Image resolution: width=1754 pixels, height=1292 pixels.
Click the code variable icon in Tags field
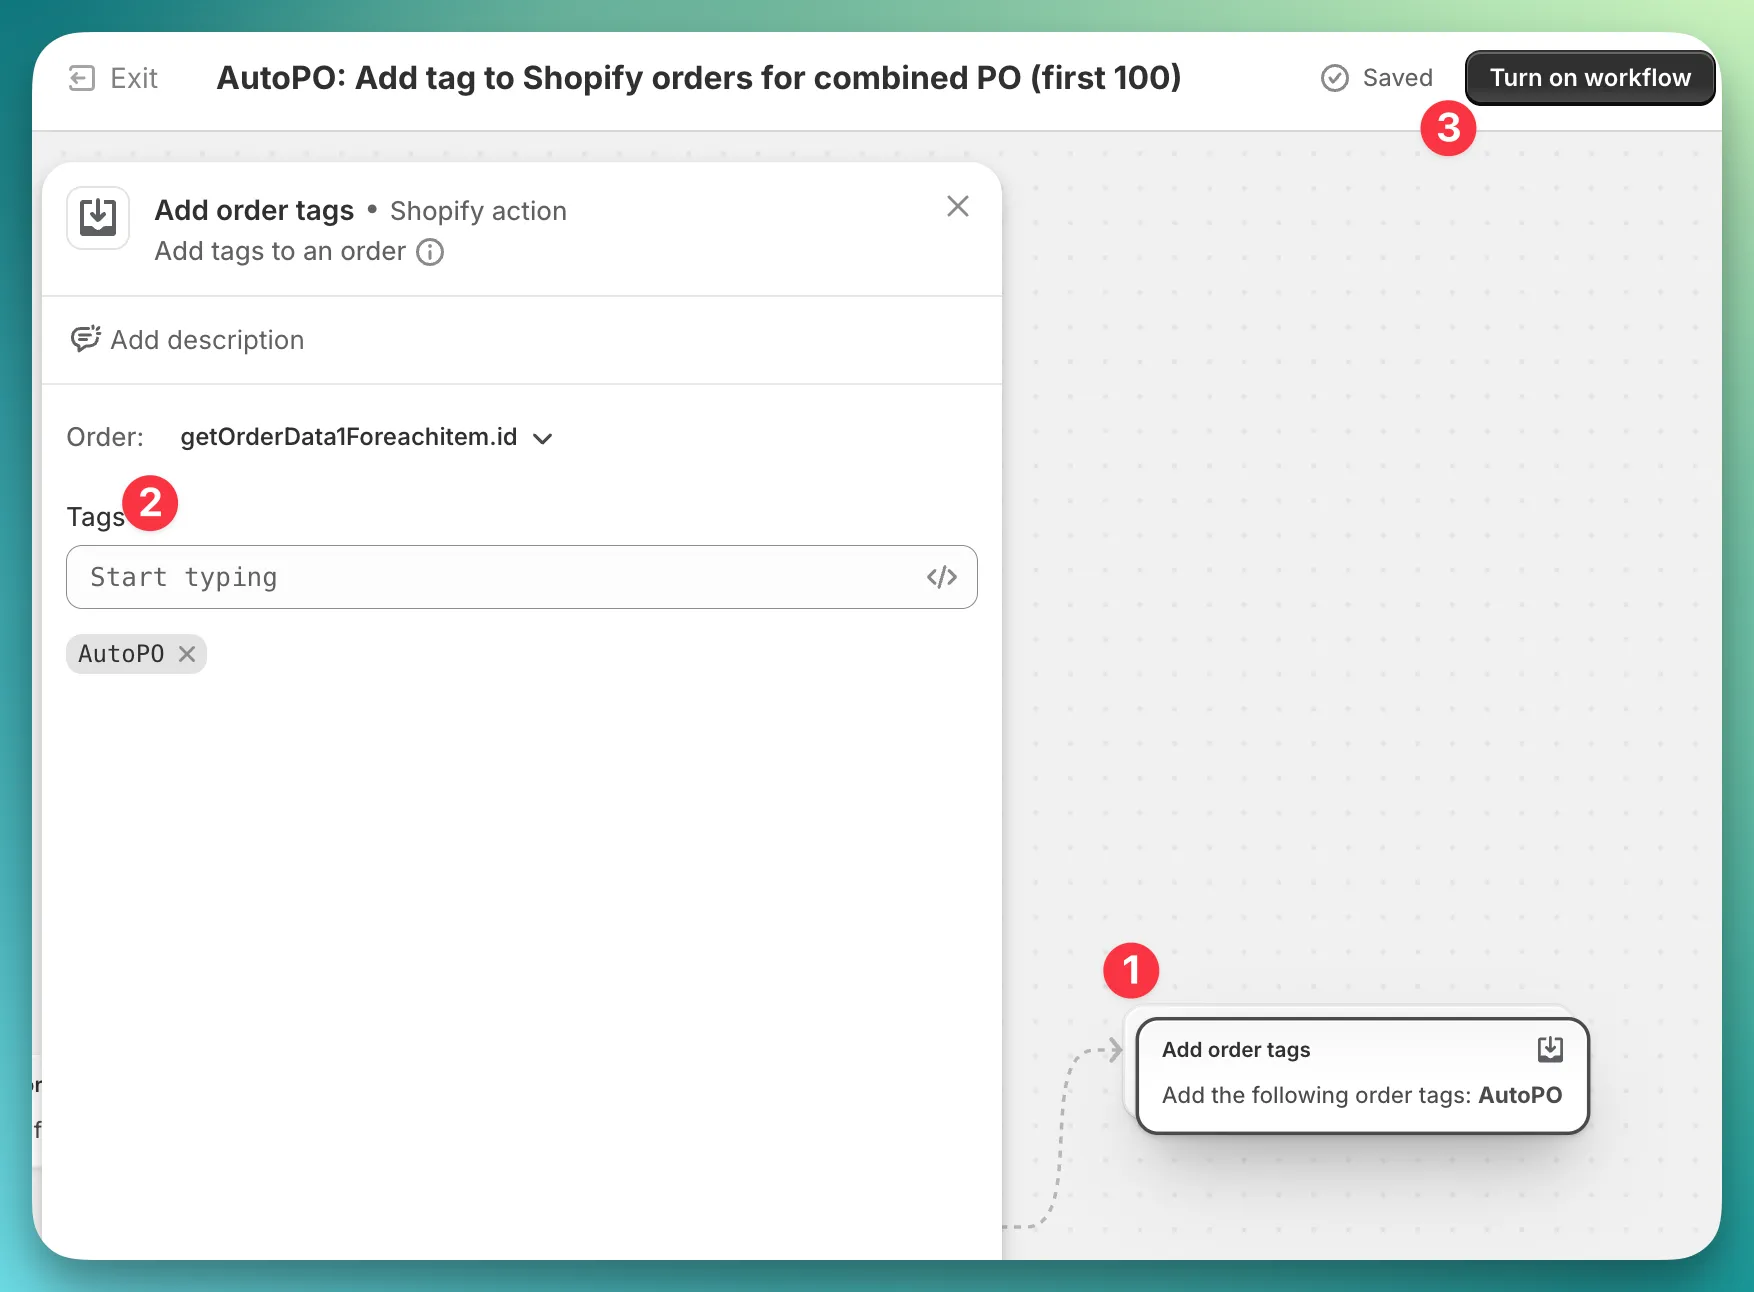click(941, 577)
